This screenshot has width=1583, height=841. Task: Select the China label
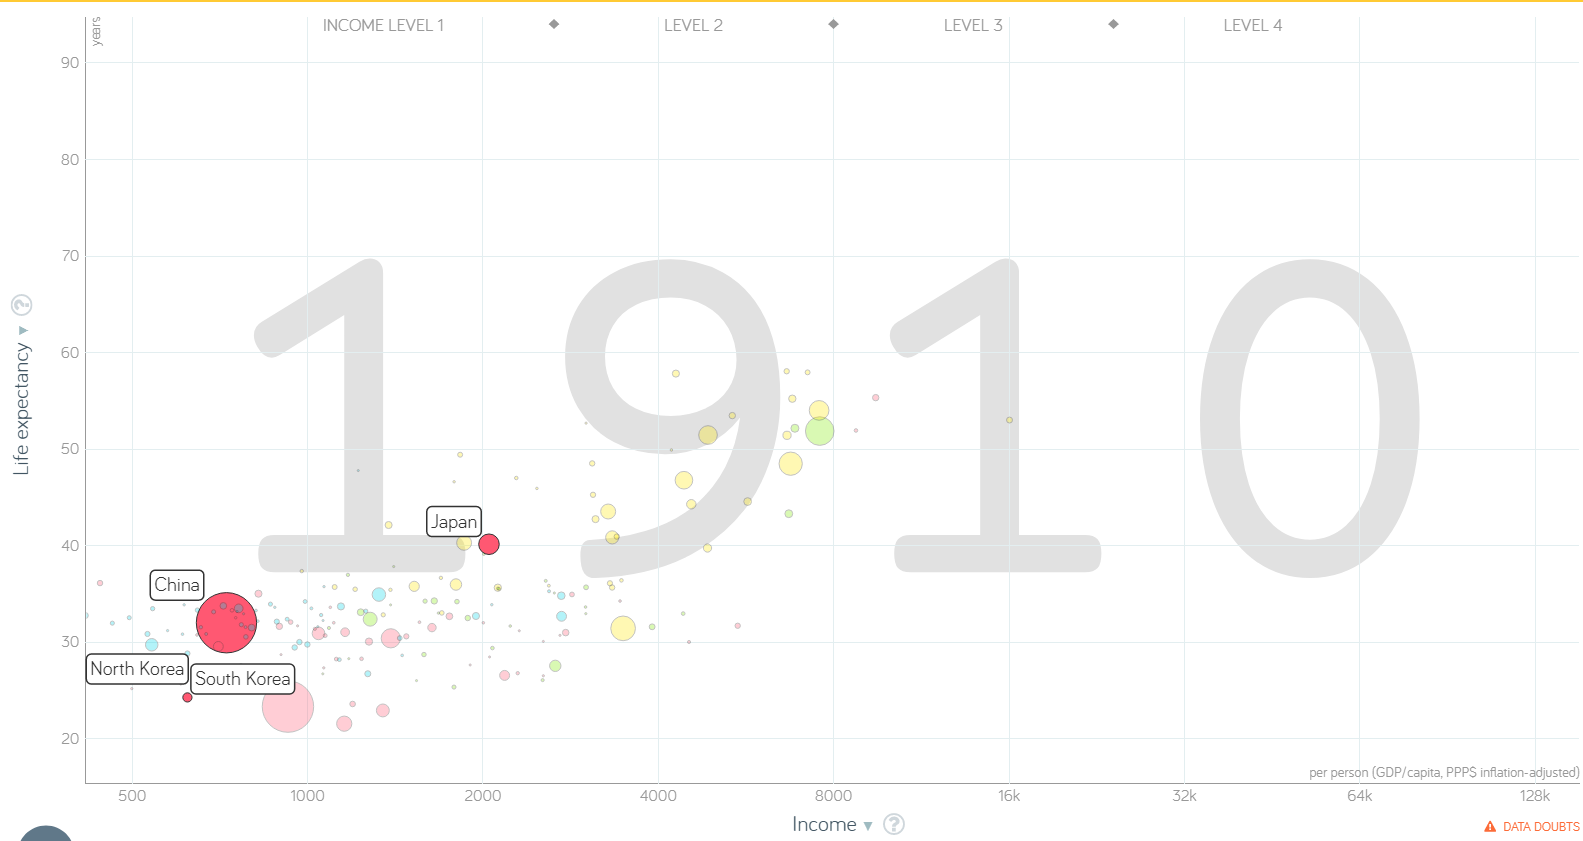click(177, 585)
